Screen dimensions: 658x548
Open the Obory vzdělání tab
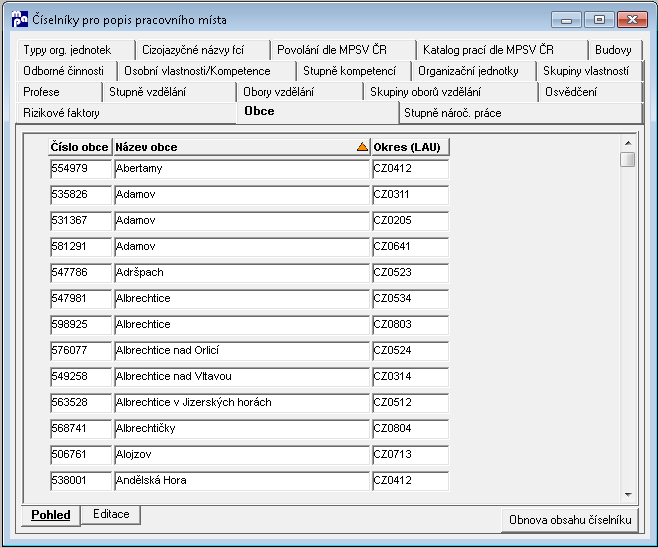pyautogui.click(x=300, y=92)
